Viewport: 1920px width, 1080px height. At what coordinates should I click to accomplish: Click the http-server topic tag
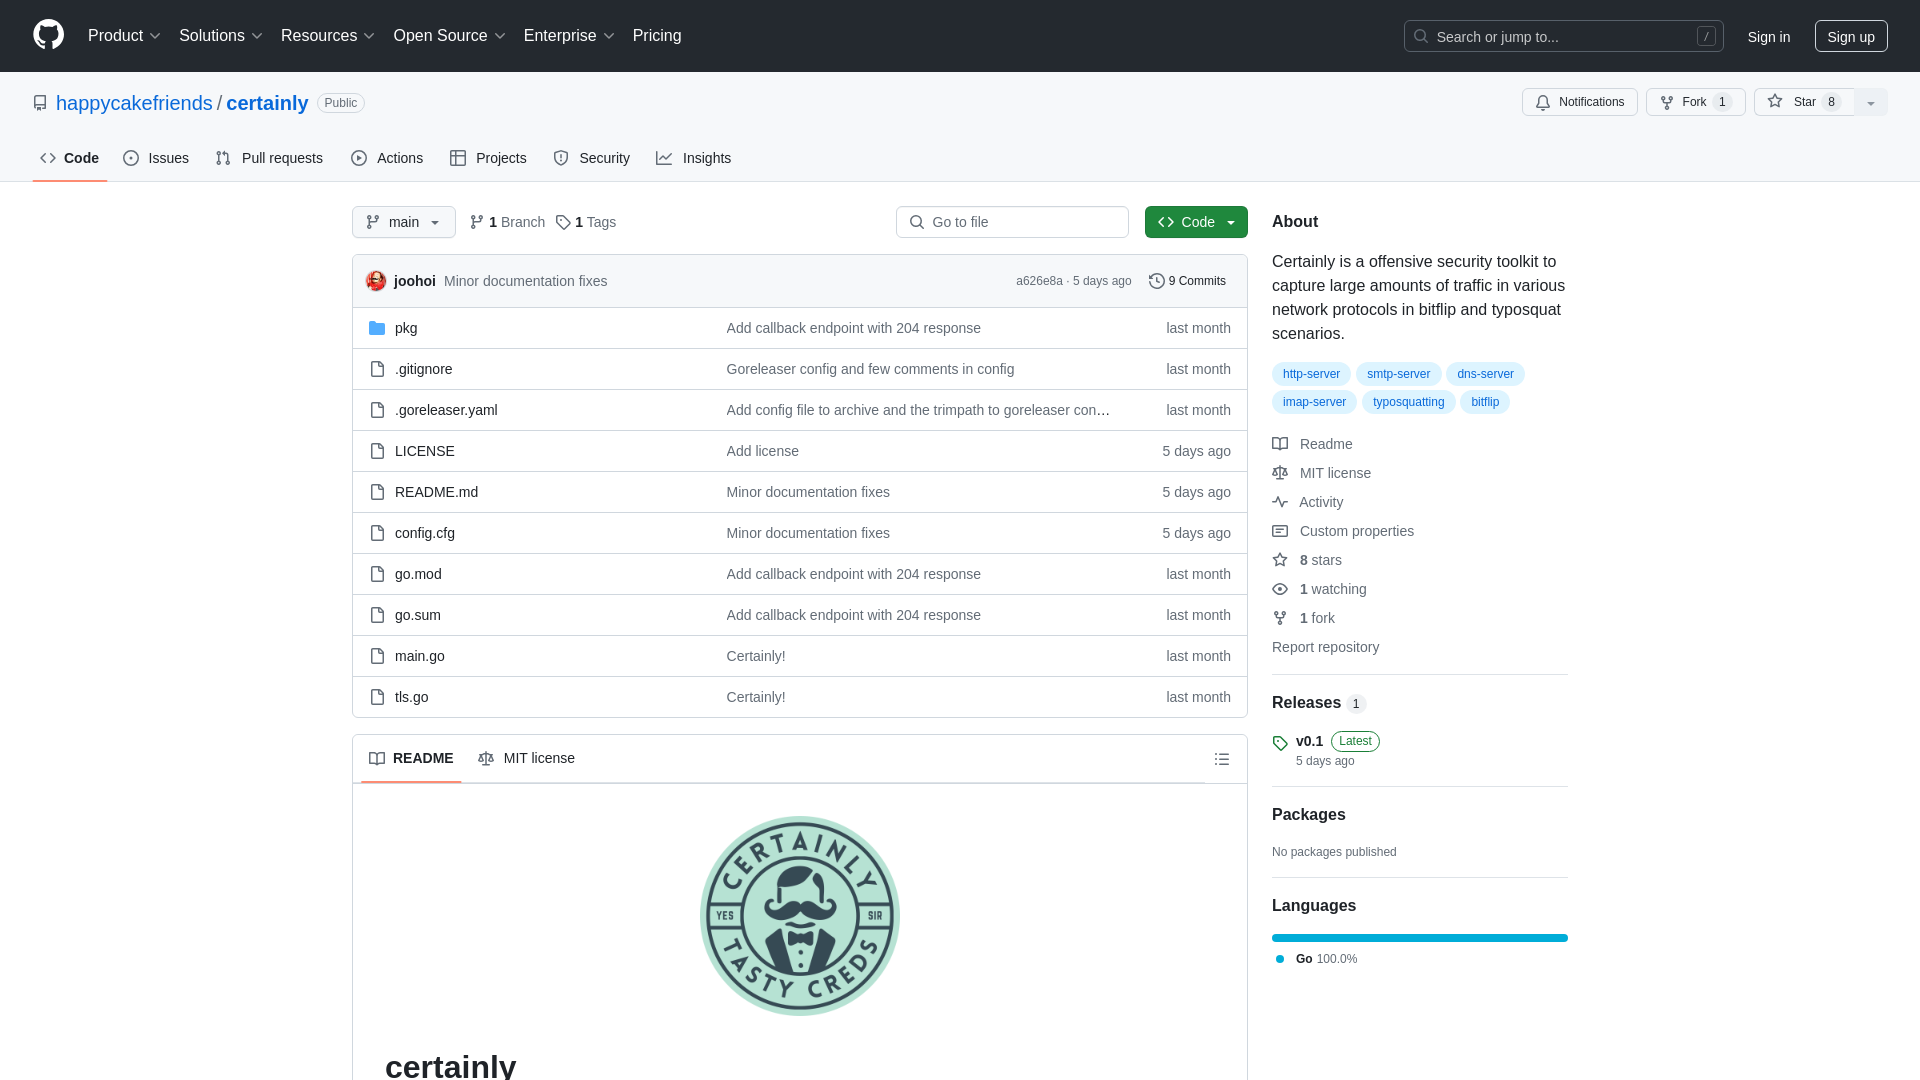(x=1311, y=373)
